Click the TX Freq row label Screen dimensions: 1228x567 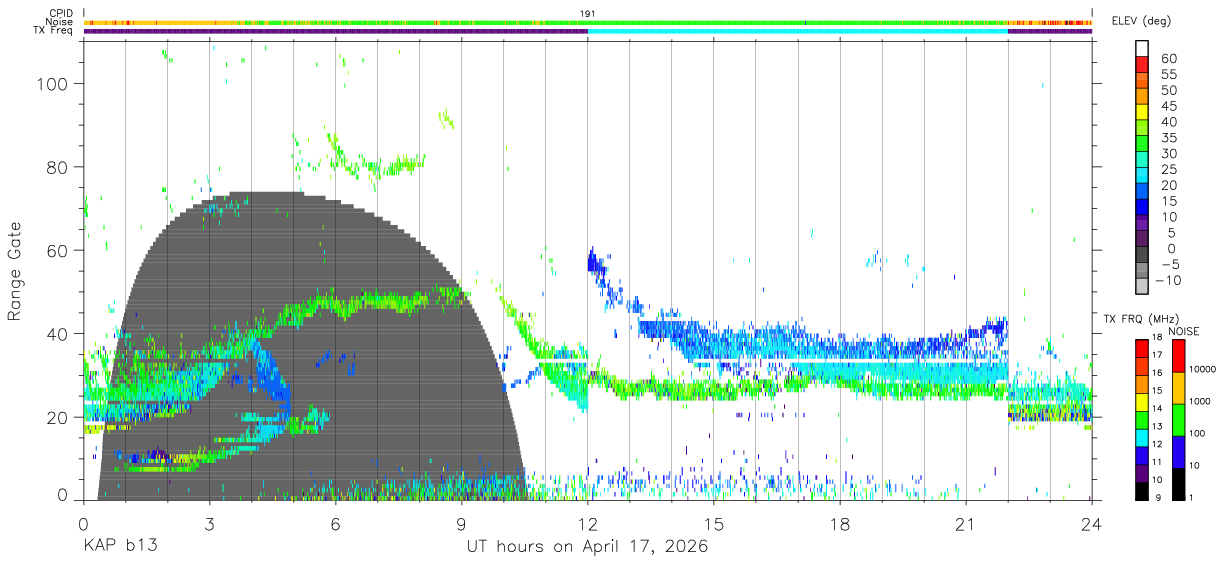coord(54,31)
